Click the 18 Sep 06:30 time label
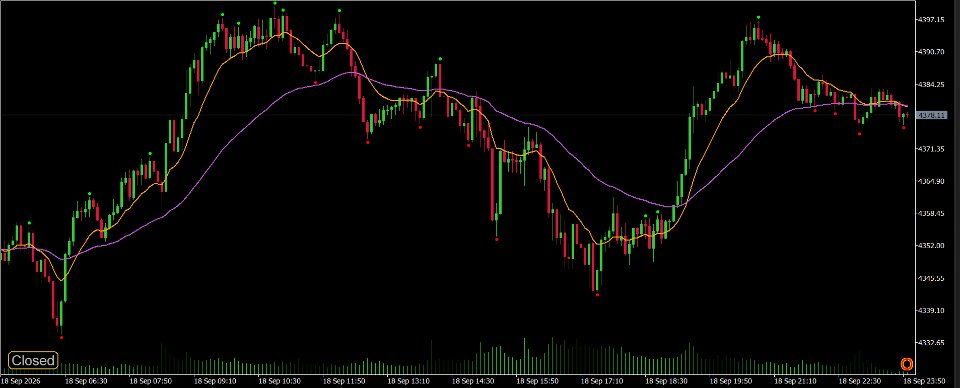This screenshot has width=960, height=388. click(86, 381)
